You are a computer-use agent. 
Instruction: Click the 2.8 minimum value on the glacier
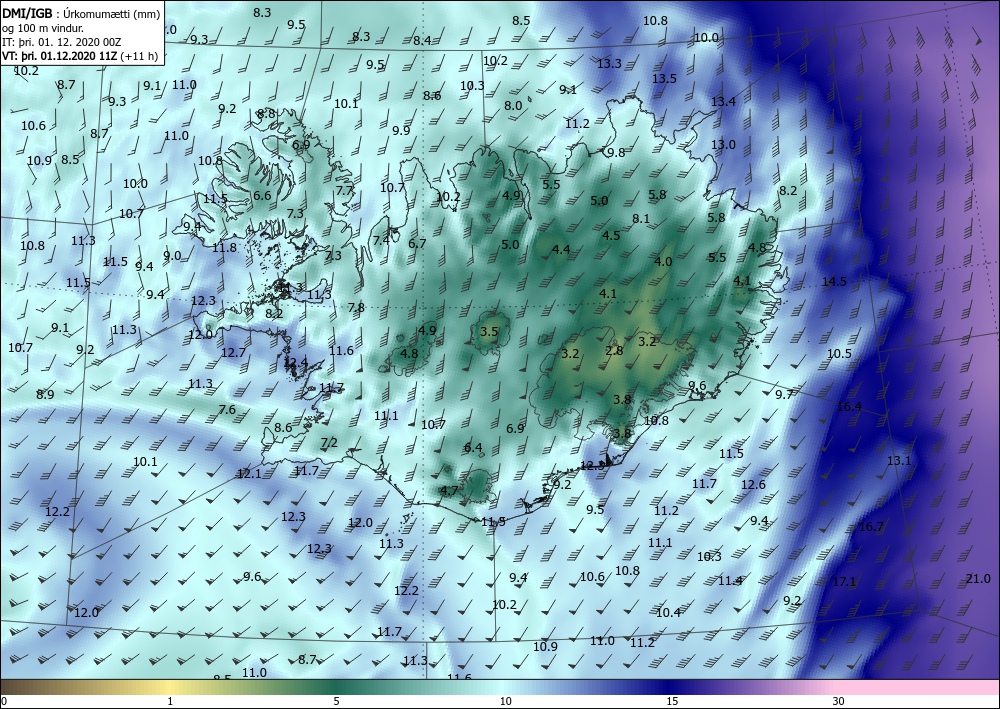[614, 351]
